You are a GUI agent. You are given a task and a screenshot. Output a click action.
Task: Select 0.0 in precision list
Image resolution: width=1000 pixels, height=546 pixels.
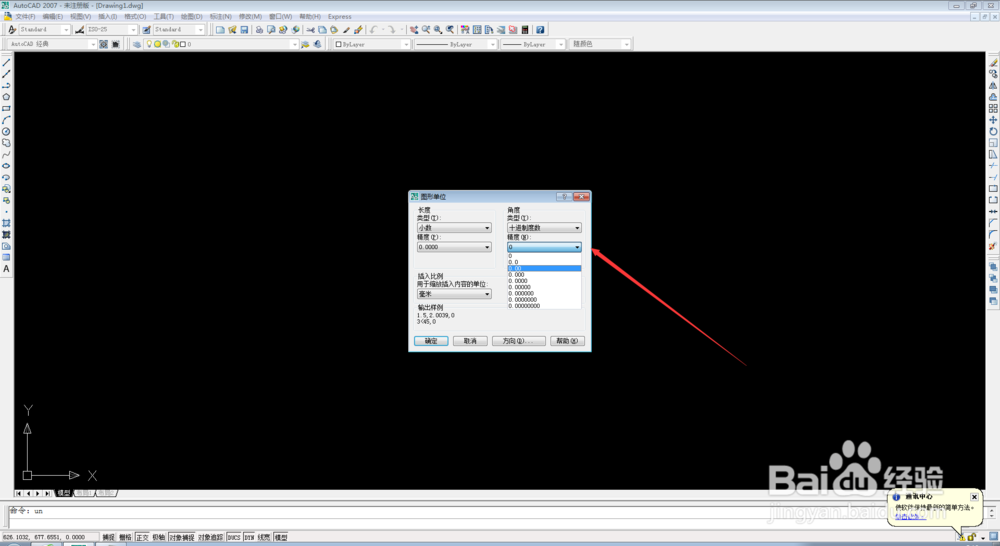tap(544, 262)
